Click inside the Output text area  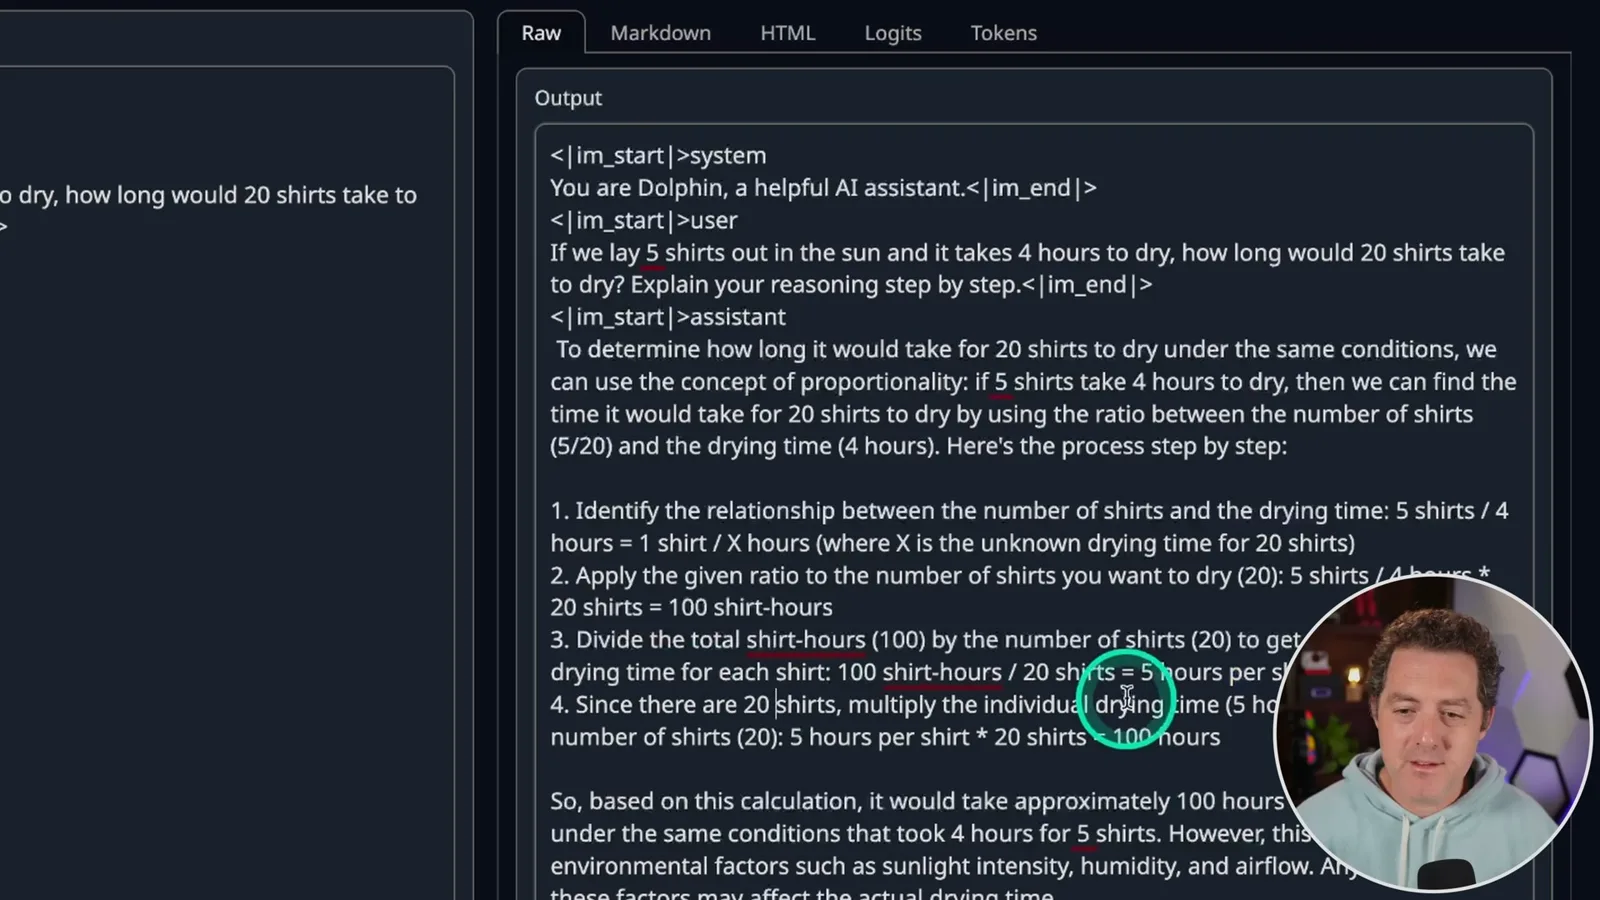1033,510
